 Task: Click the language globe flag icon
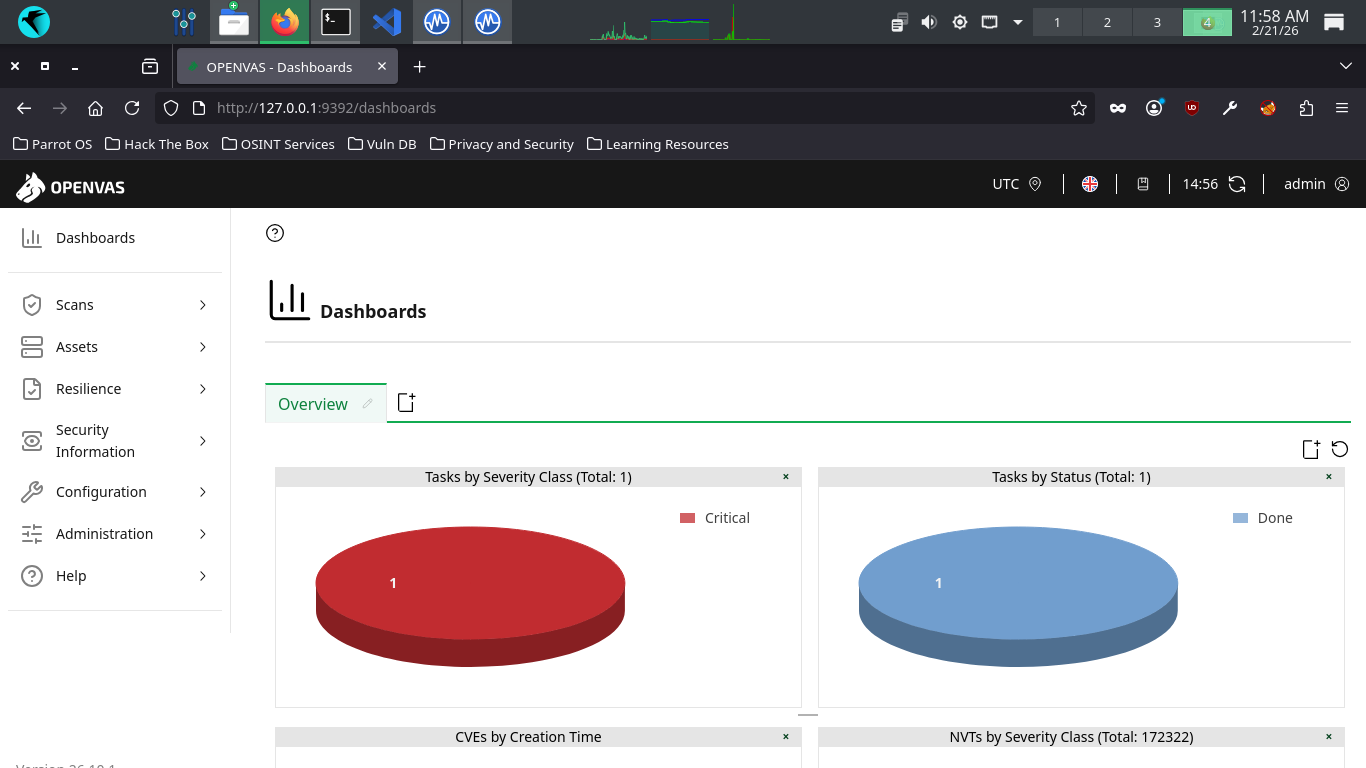[x=1090, y=184]
